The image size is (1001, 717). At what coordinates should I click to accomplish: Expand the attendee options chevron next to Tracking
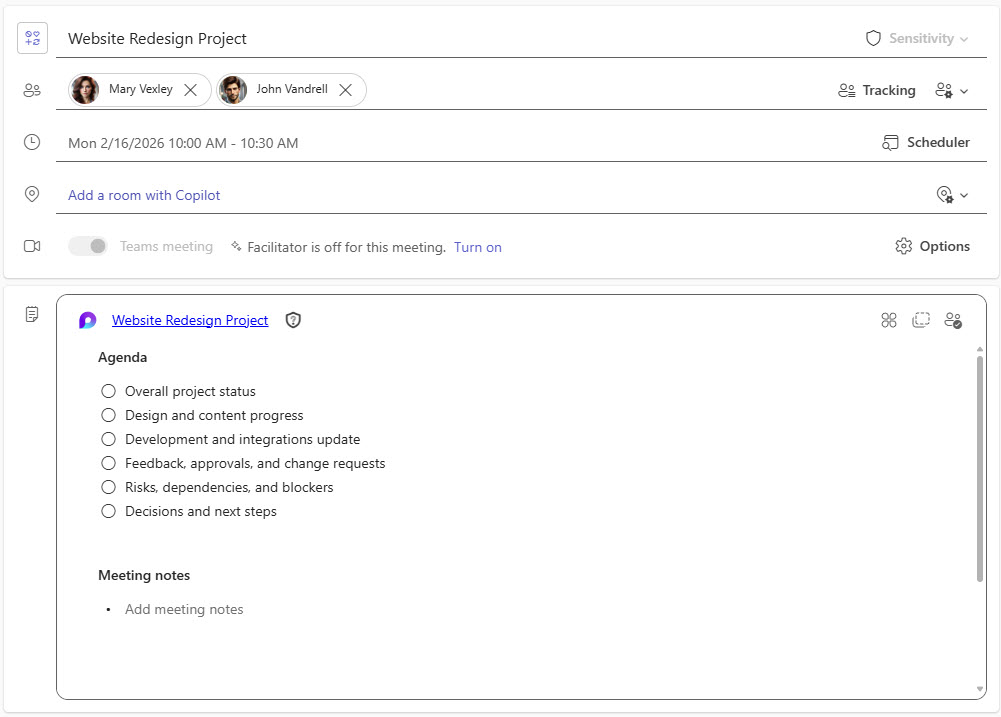click(951, 90)
